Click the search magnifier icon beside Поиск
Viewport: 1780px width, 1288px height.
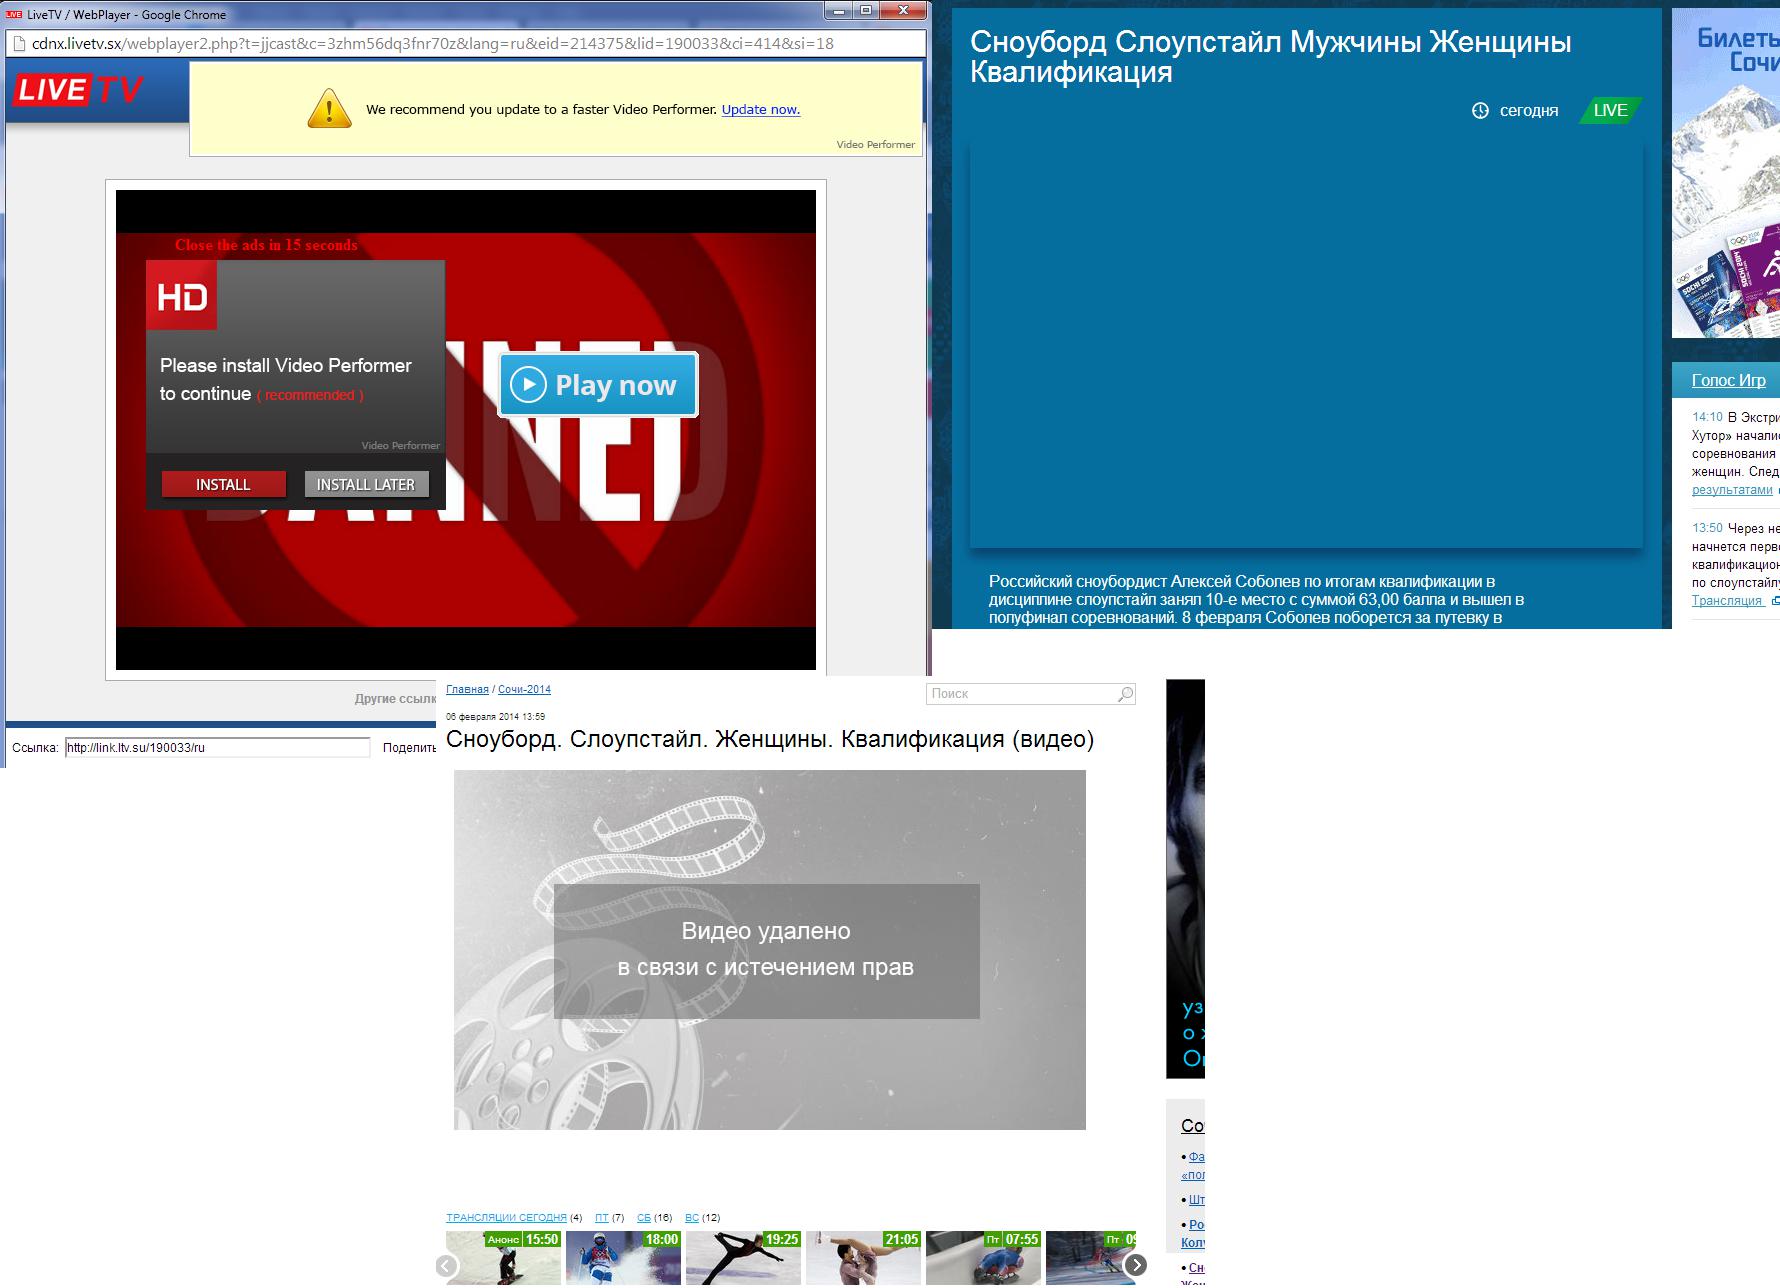pos(1125,693)
